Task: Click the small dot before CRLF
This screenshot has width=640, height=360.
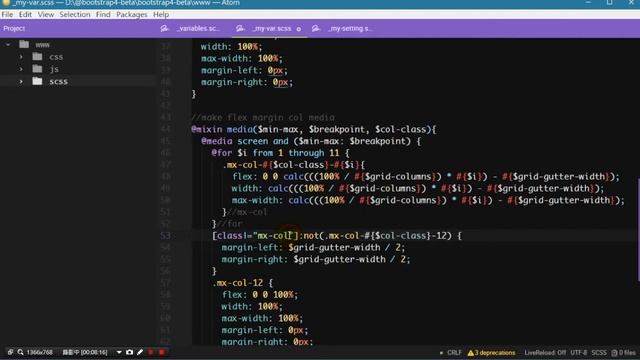Action: (441, 353)
